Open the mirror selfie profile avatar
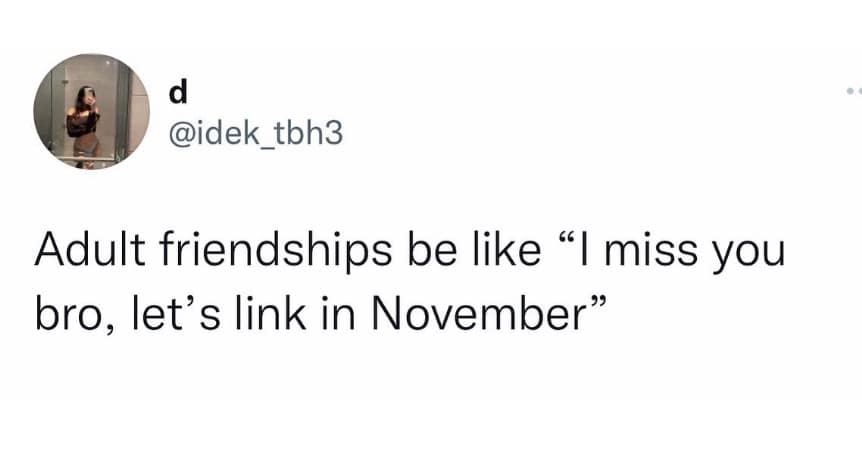862x476 pixels. coord(92,112)
